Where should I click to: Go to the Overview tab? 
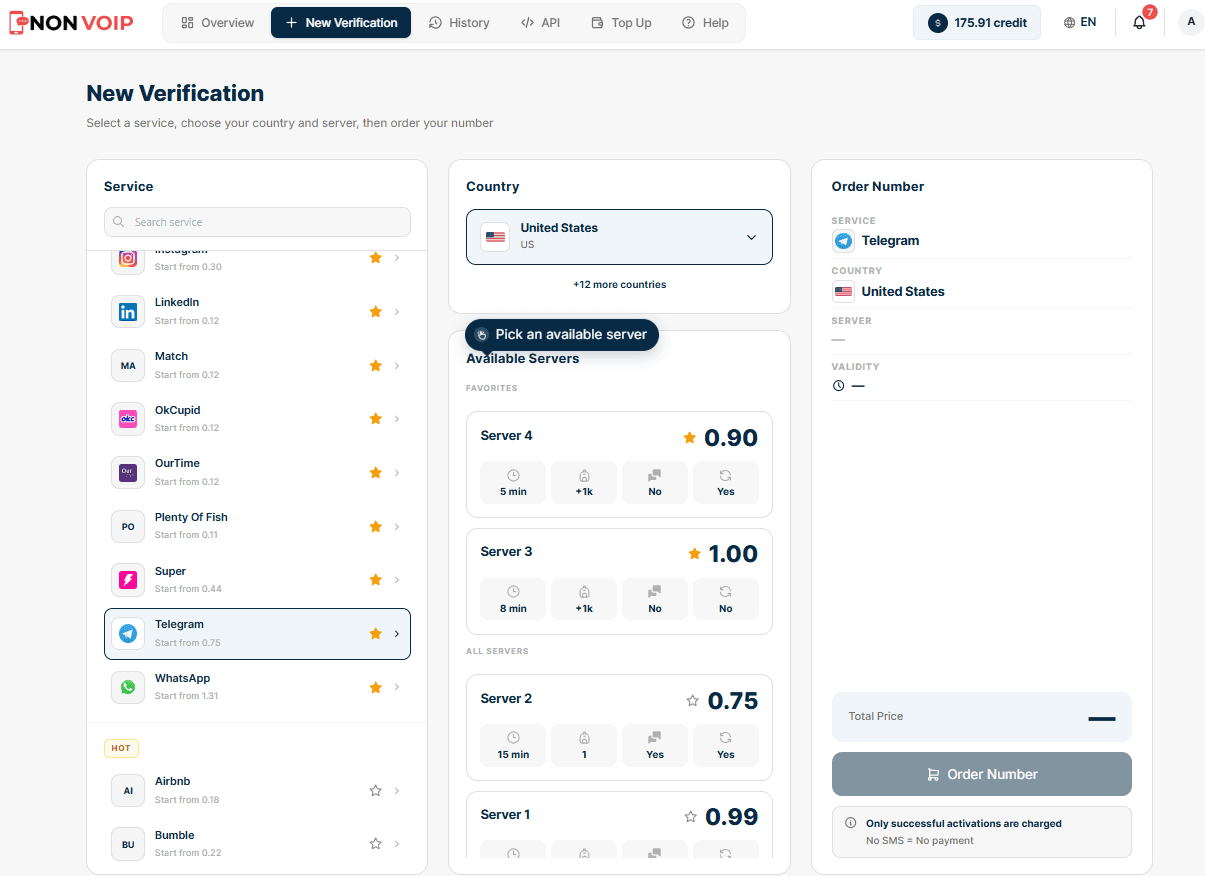point(218,22)
